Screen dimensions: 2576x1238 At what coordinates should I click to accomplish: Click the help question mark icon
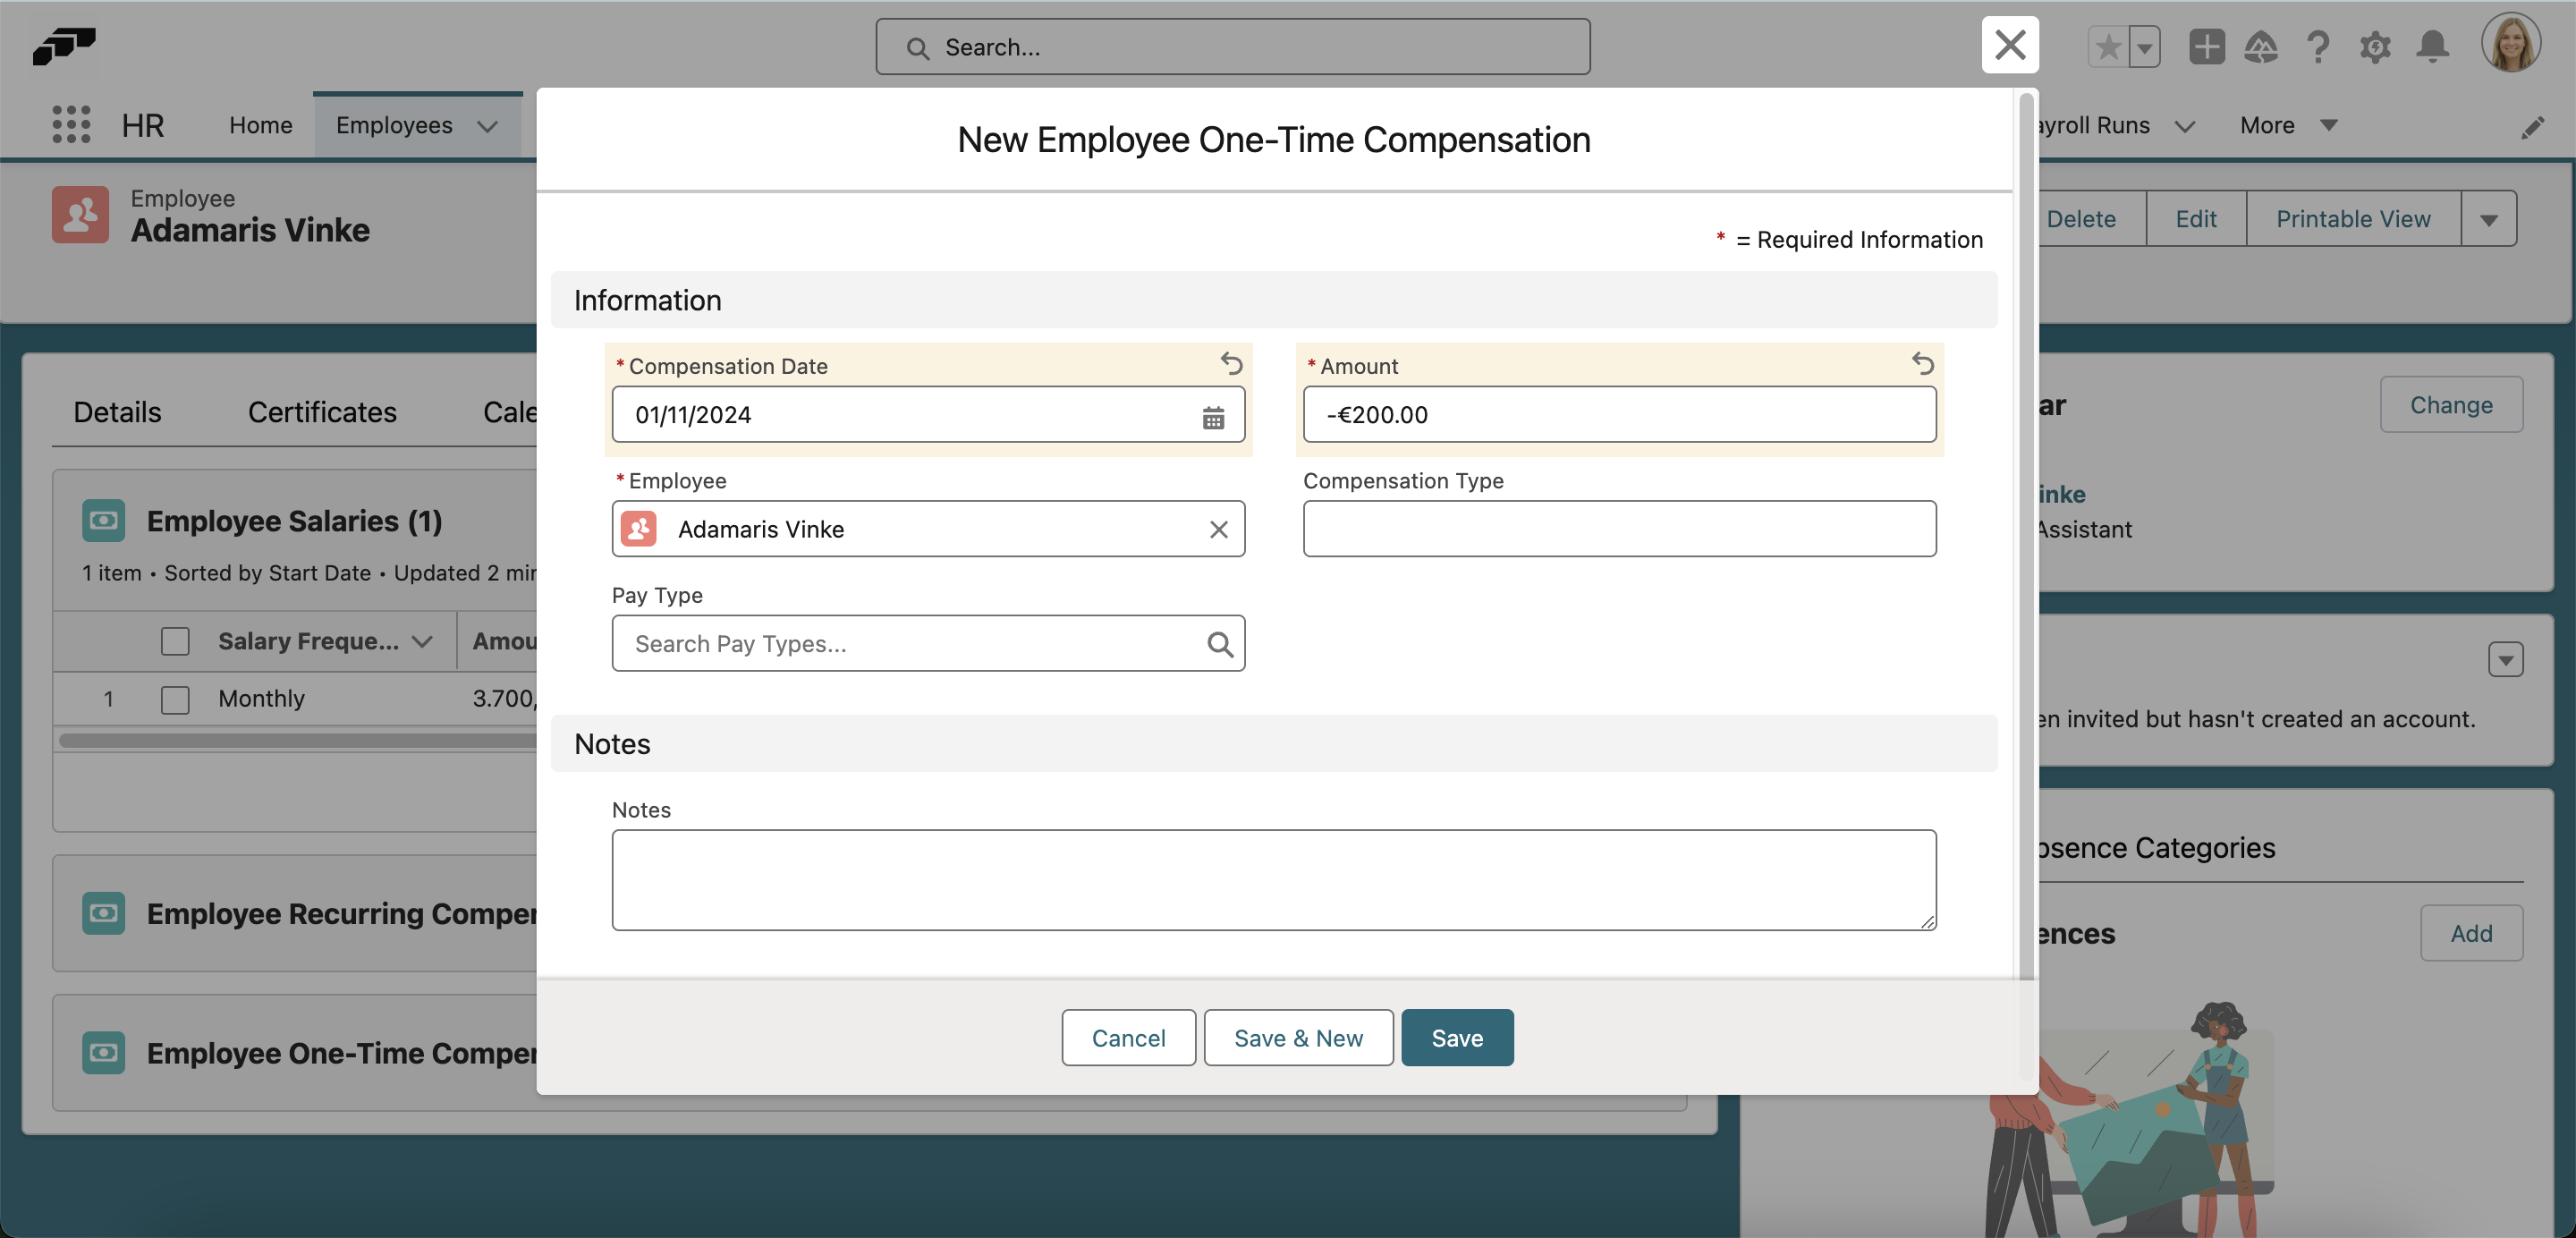2319,47
